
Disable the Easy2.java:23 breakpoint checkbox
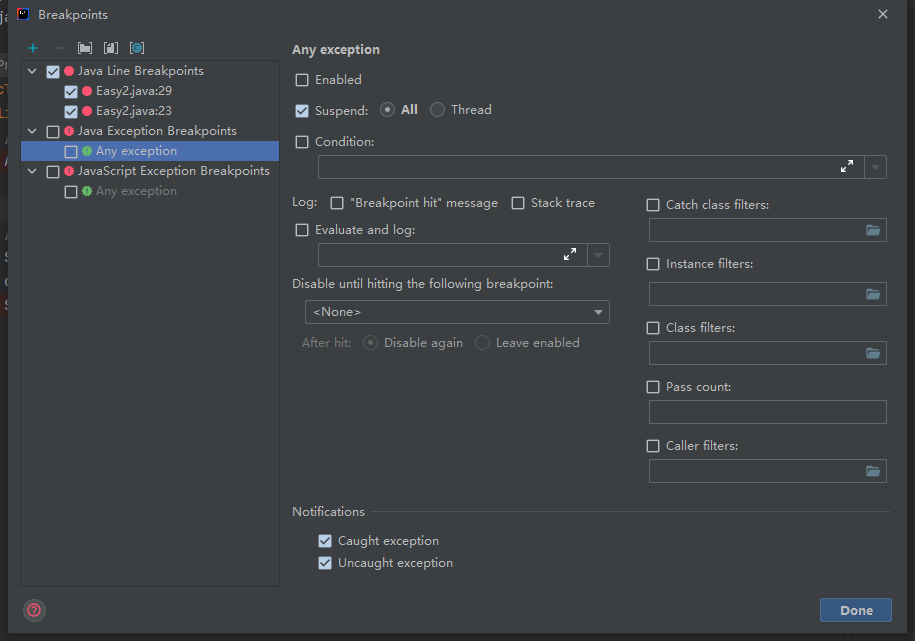click(71, 112)
